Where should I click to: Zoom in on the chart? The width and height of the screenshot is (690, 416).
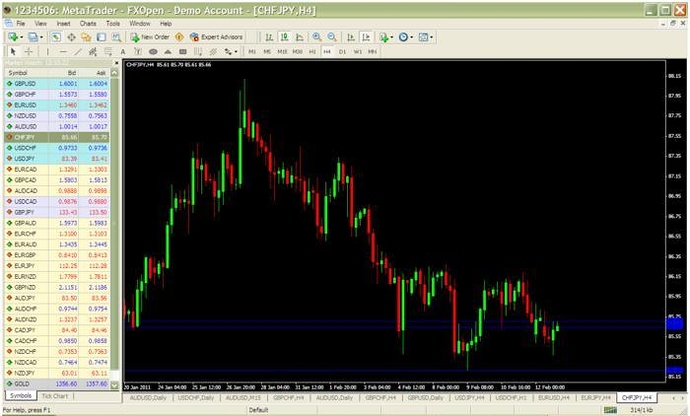(x=317, y=37)
